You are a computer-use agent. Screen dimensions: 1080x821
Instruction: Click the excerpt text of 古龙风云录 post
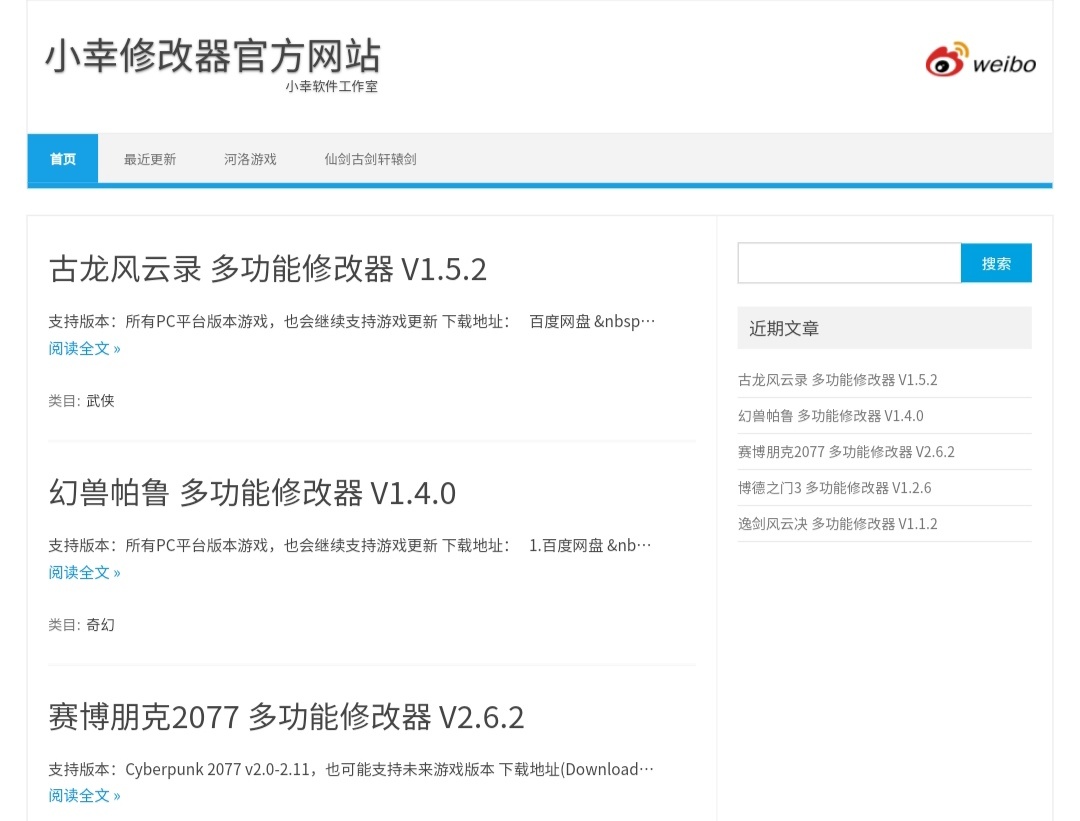(x=351, y=322)
